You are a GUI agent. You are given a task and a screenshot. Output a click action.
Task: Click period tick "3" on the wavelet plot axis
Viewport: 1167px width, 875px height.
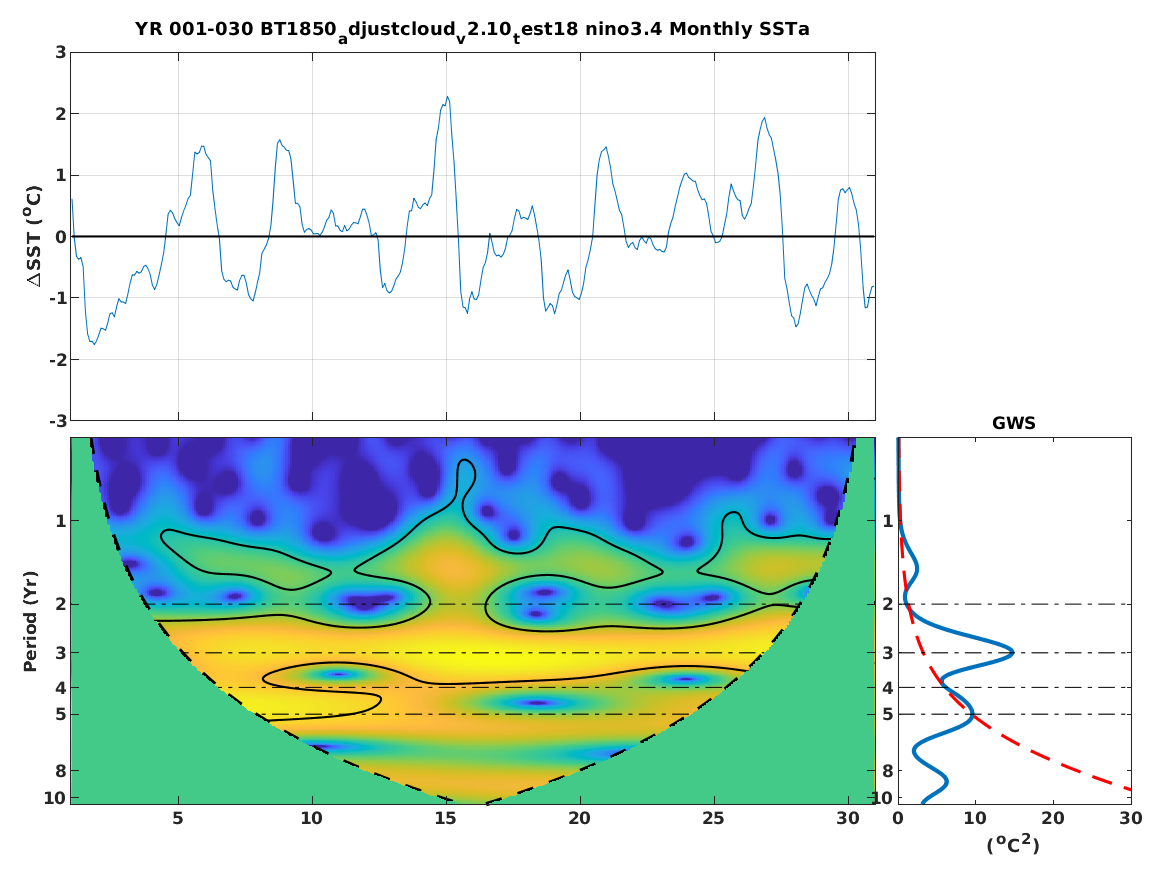coord(61,653)
